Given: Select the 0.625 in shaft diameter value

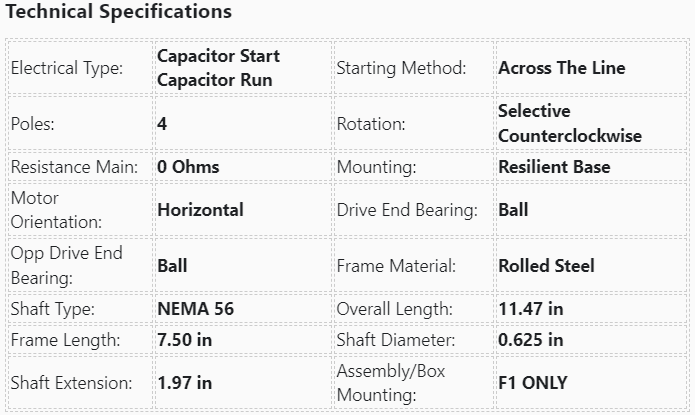Looking at the screenshot, I should (530, 340).
